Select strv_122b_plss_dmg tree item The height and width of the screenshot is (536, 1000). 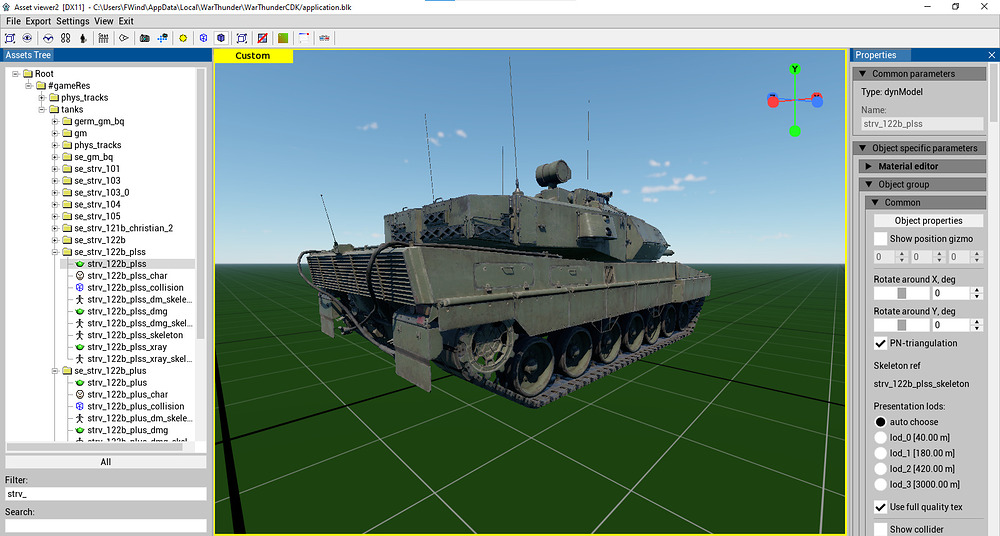point(128,311)
